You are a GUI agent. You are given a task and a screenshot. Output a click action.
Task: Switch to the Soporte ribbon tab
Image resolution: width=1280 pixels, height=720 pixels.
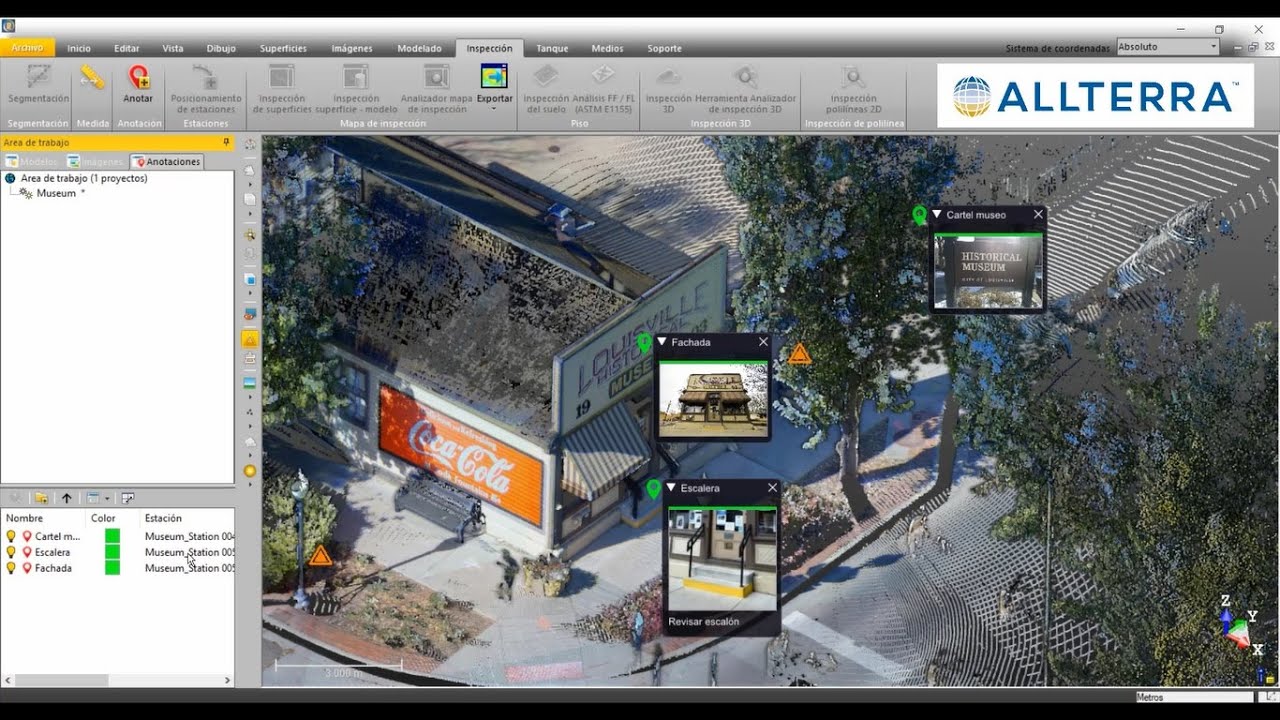click(664, 48)
